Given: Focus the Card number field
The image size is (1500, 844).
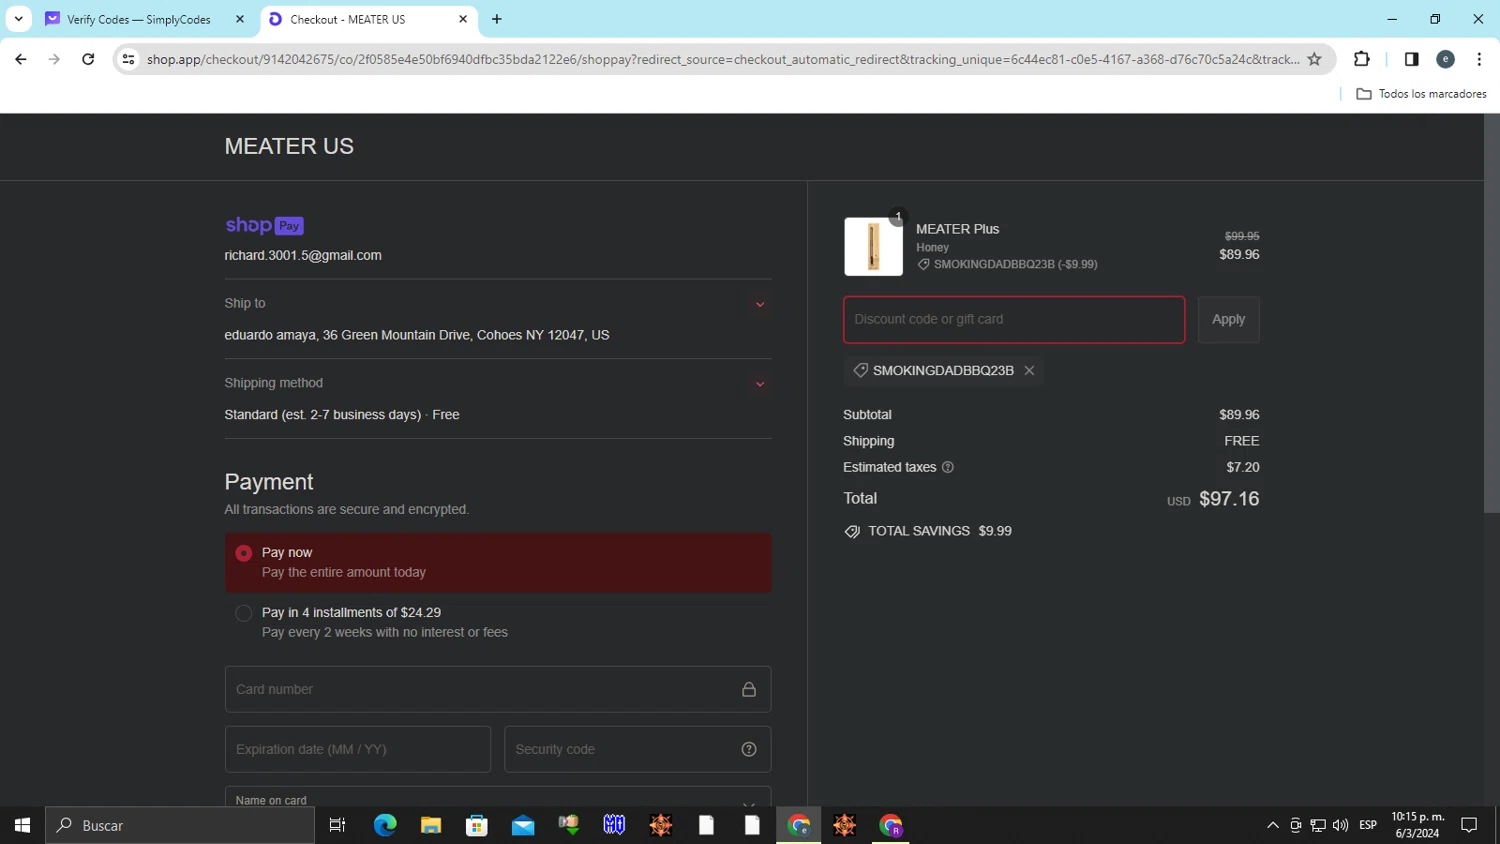Looking at the screenshot, I should click(498, 689).
